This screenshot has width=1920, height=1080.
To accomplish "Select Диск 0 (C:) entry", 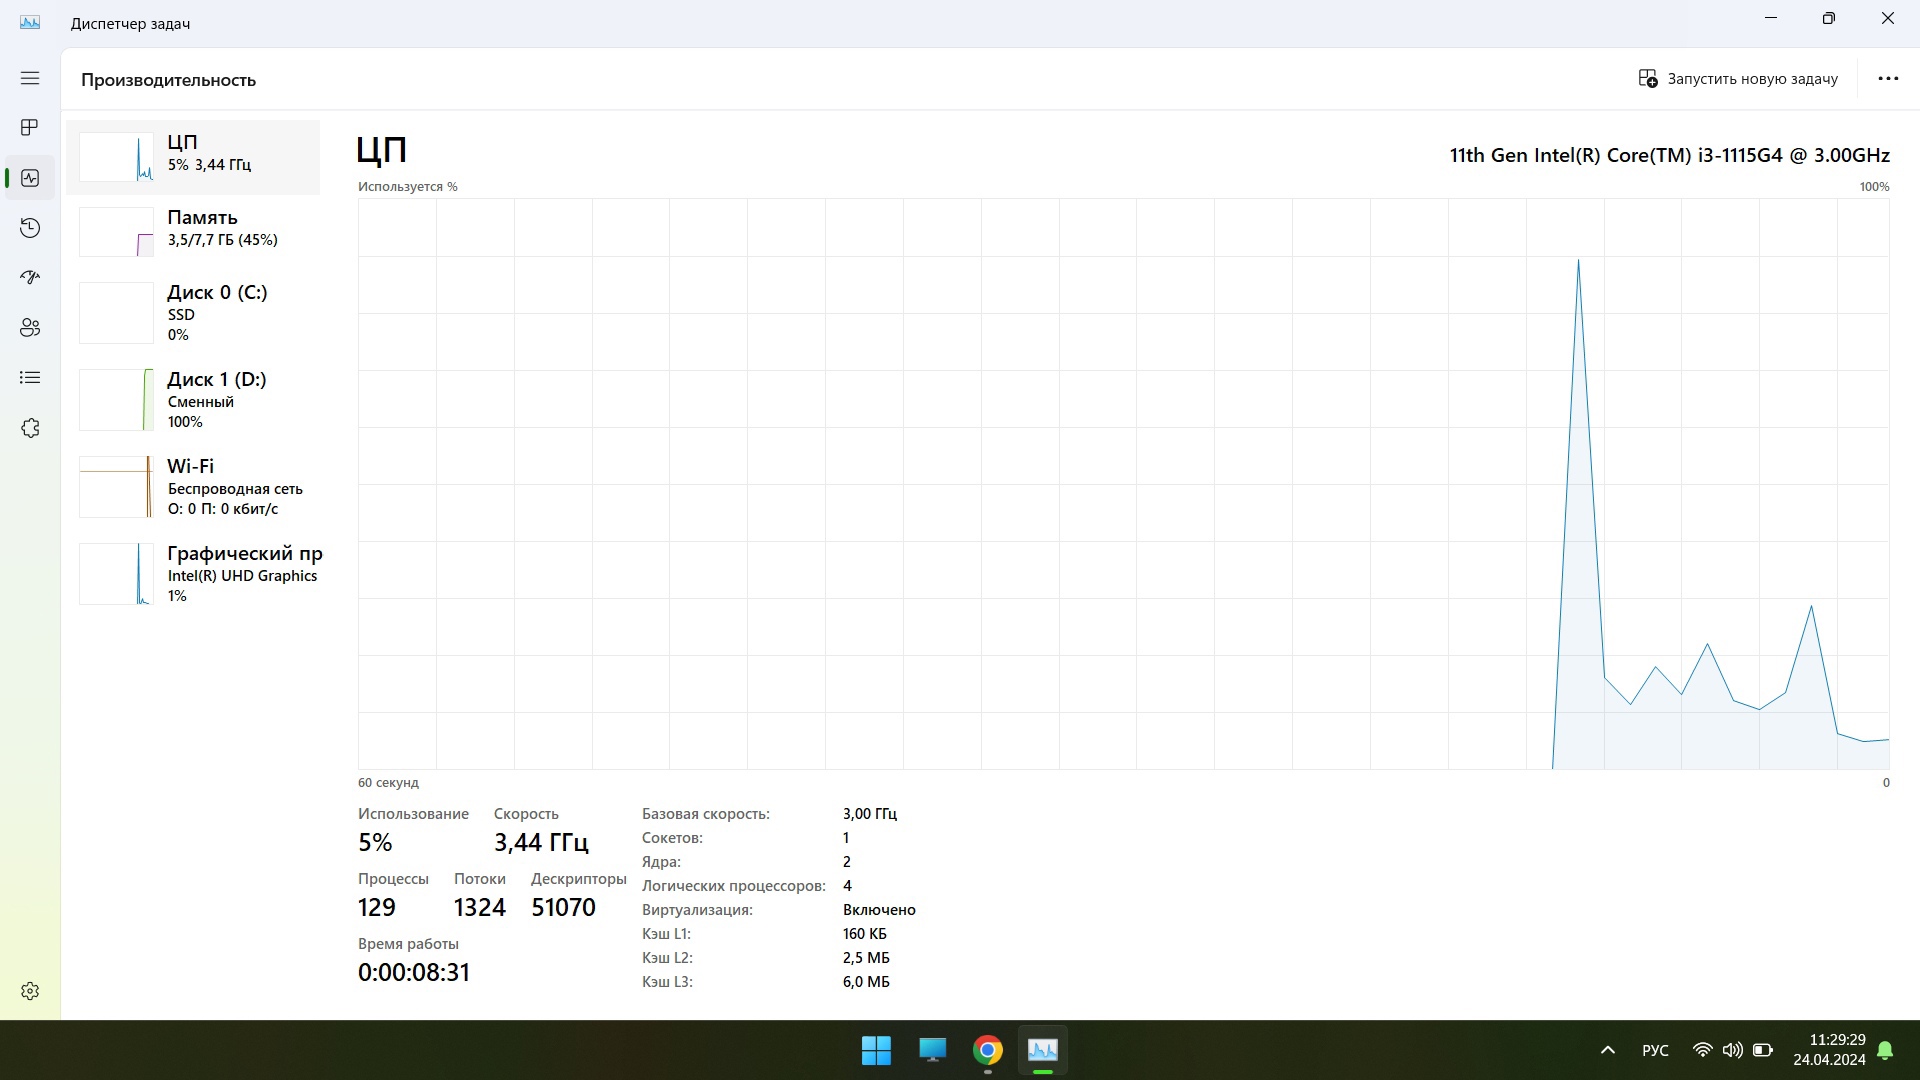I will [x=193, y=313].
